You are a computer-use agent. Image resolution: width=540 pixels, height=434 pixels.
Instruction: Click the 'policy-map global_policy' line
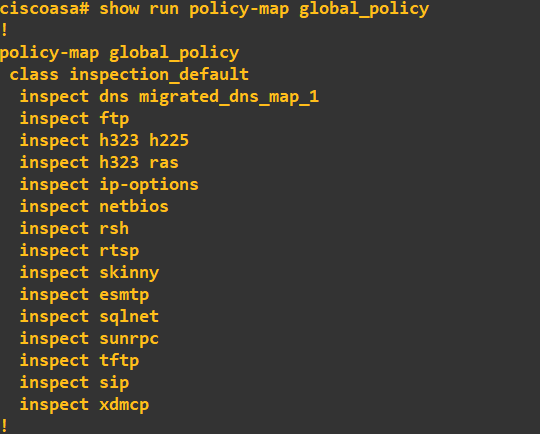(x=119, y=53)
